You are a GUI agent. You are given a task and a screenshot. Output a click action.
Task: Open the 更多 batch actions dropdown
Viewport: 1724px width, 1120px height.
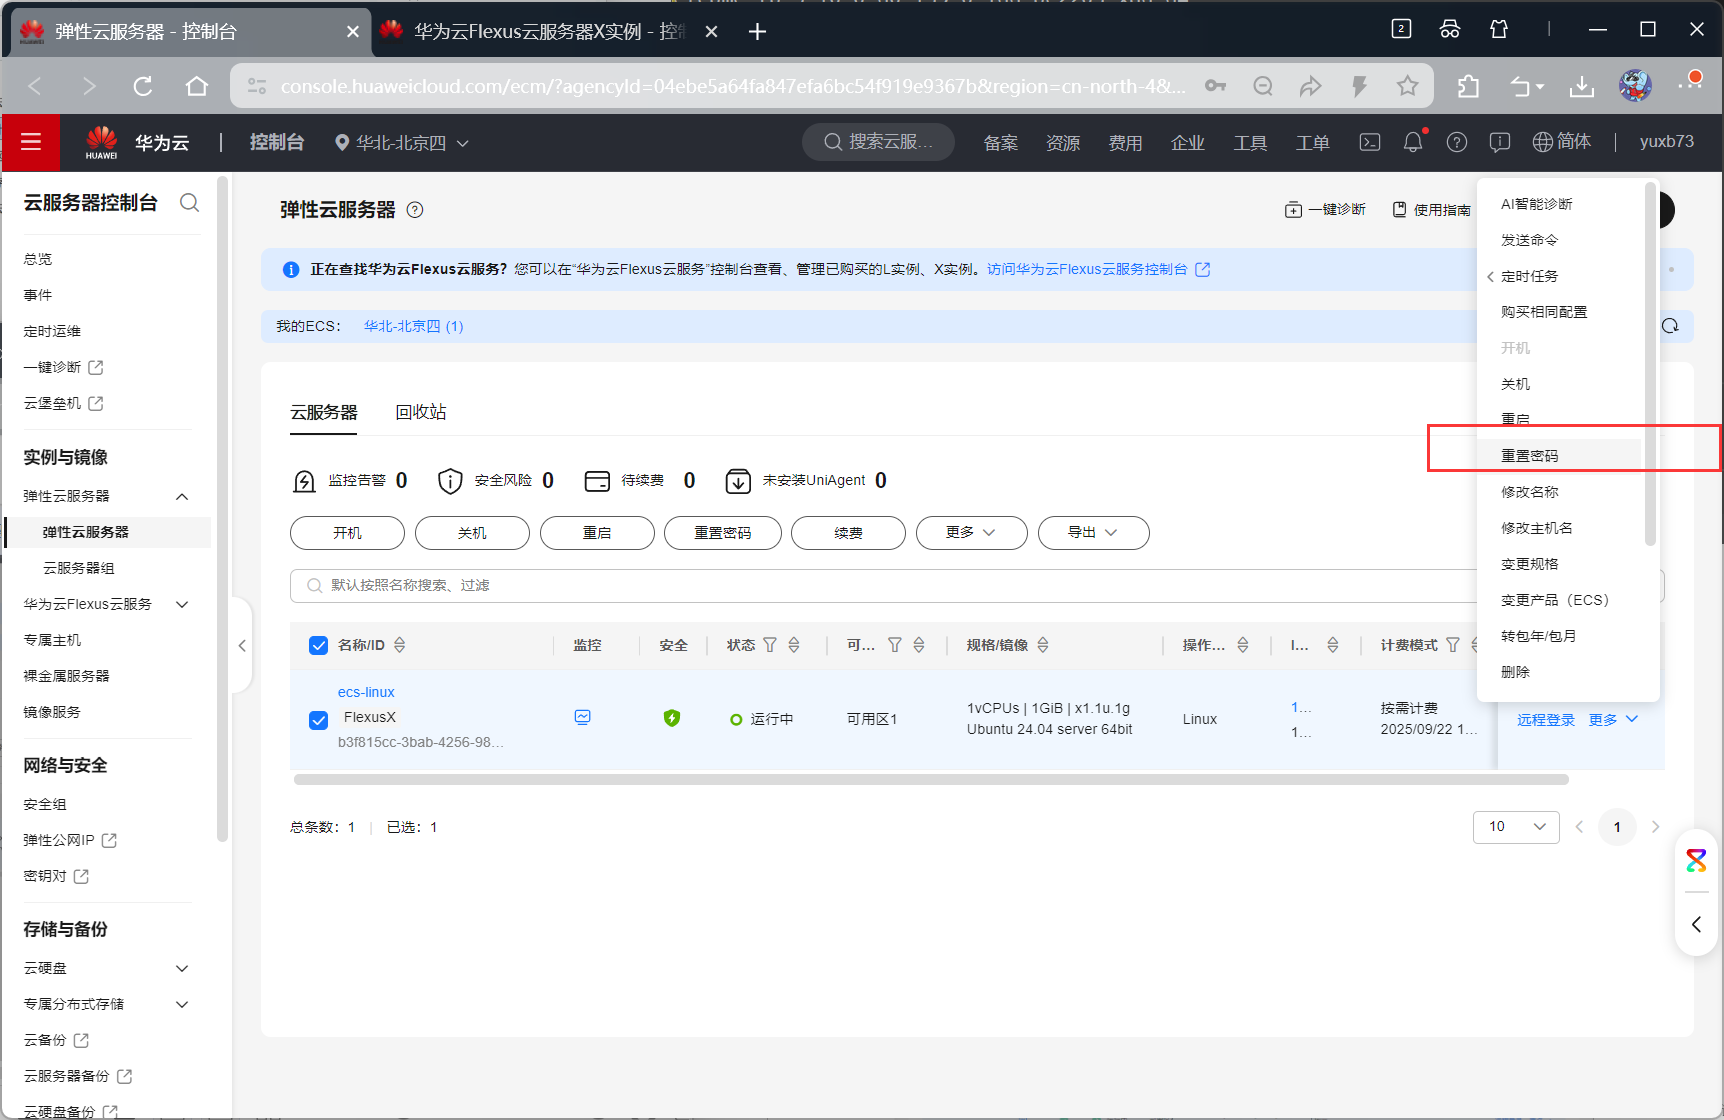coord(971,533)
